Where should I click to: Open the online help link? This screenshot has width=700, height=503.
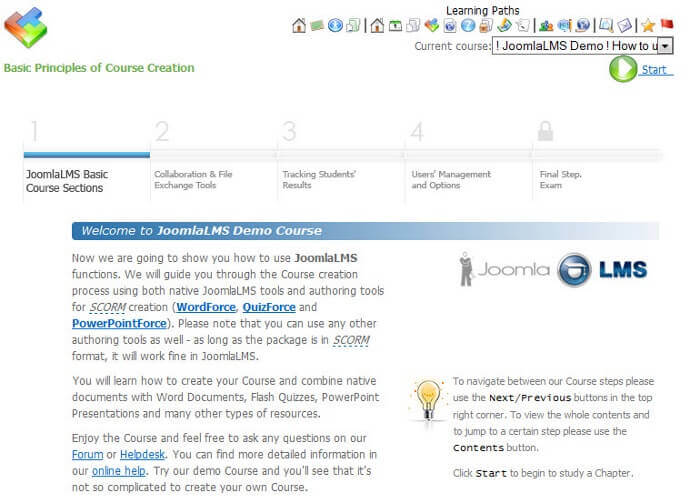[119, 471]
